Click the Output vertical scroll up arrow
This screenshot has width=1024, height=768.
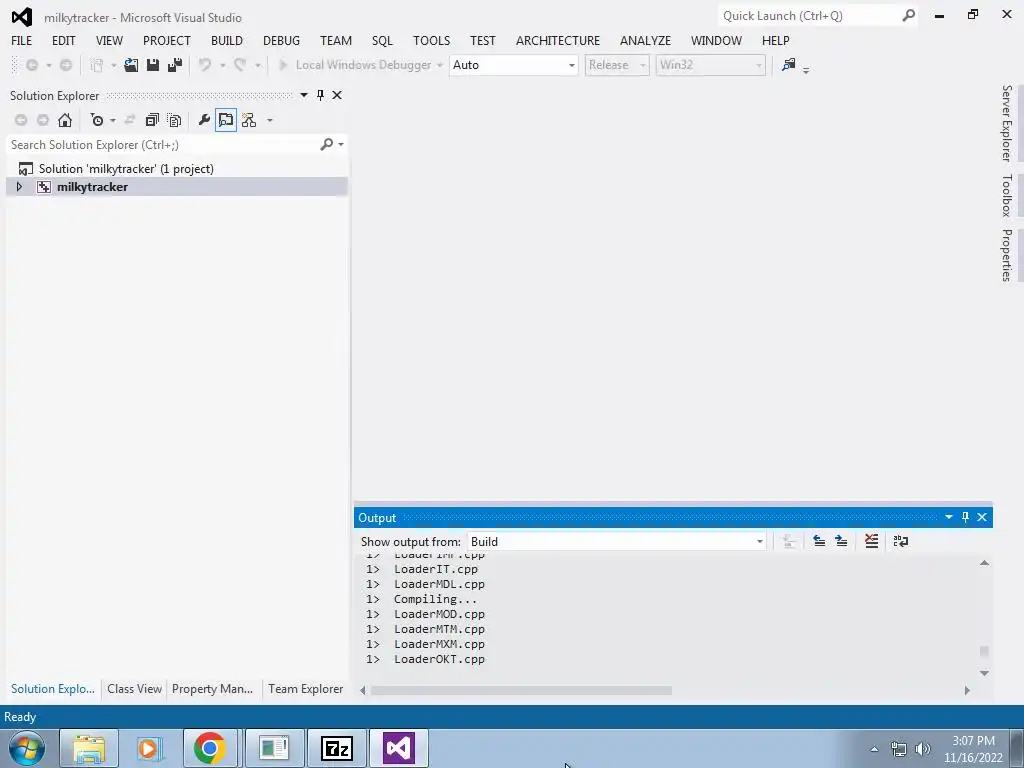(984, 563)
